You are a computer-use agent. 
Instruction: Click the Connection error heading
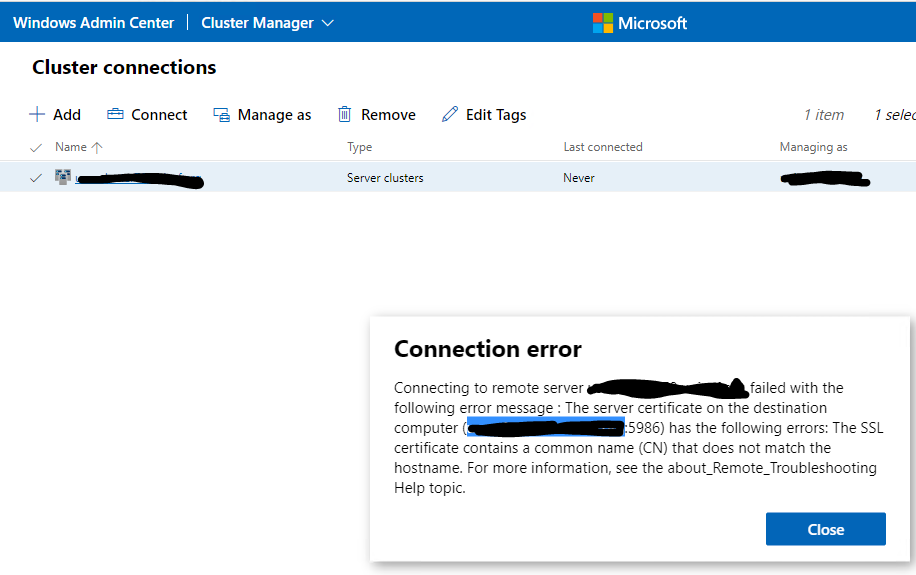[x=487, y=349]
